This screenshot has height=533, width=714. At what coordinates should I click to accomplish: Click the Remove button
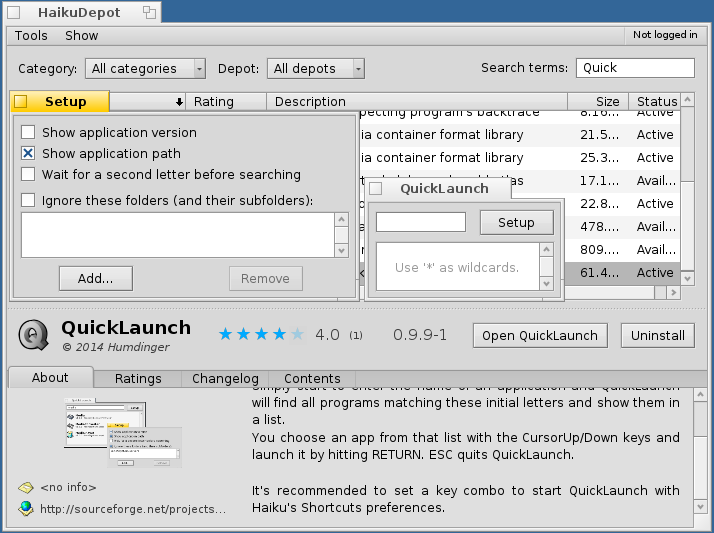tap(265, 278)
